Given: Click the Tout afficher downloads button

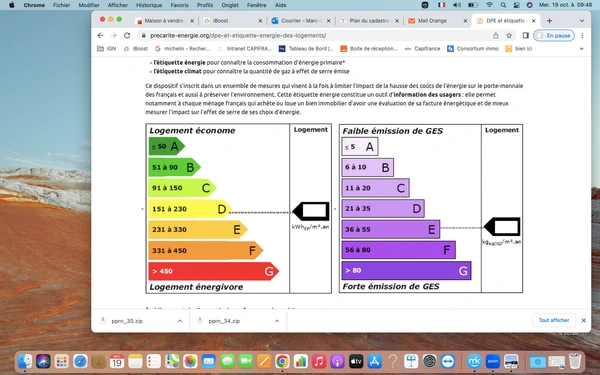Looking at the screenshot, I should coord(554,320).
